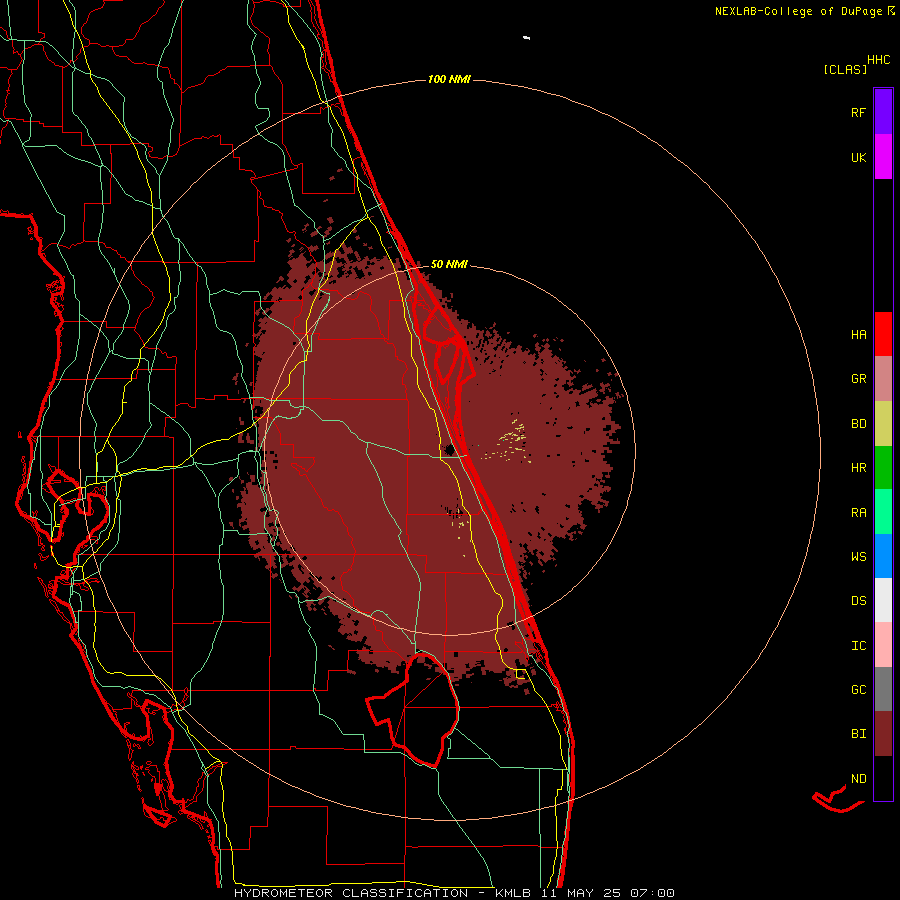Click the IC light pink legend swatch
The width and height of the screenshot is (900, 900).
coord(883,645)
